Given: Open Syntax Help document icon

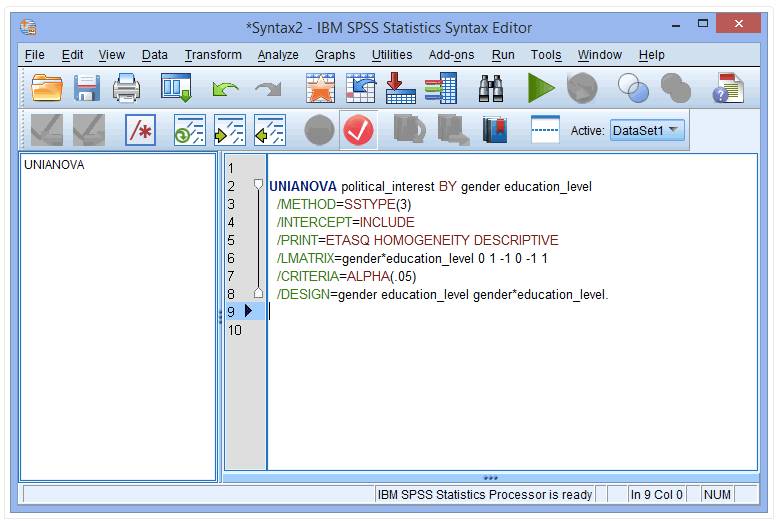Looking at the screenshot, I should 728,88.
